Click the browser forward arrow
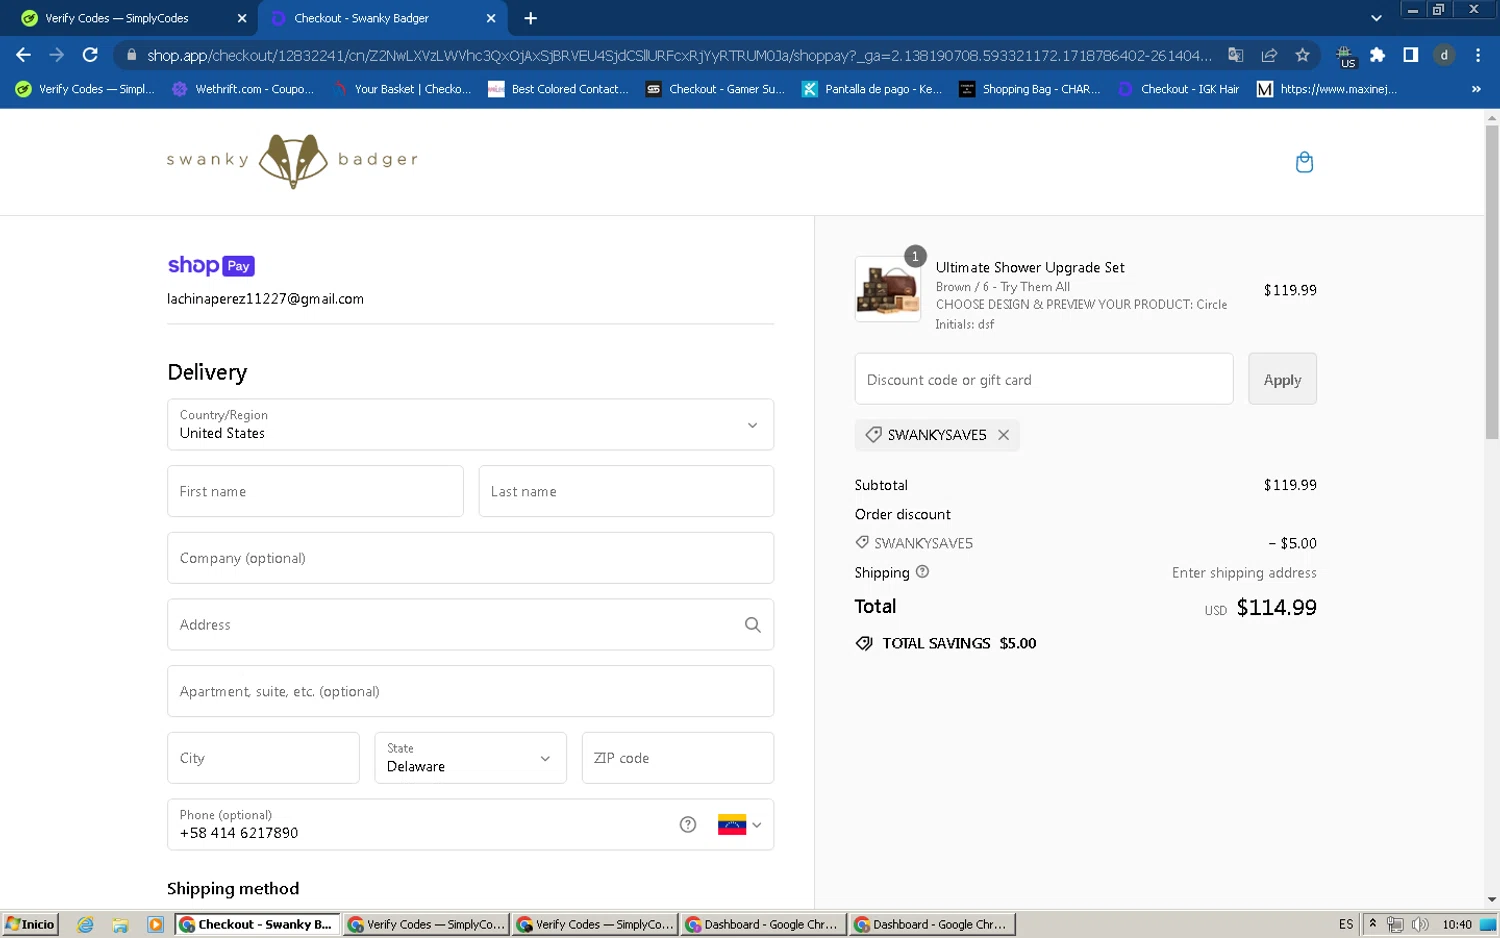Image resolution: width=1500 pixels, height=938 pixels. [x=57, y=55]
